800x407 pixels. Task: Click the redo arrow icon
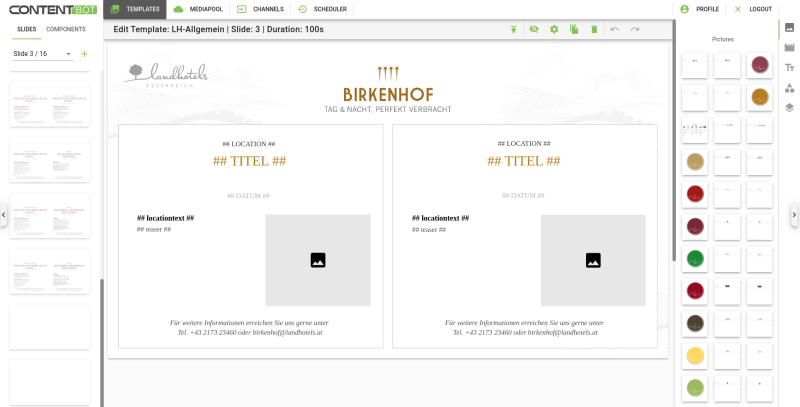coord(635,30)
